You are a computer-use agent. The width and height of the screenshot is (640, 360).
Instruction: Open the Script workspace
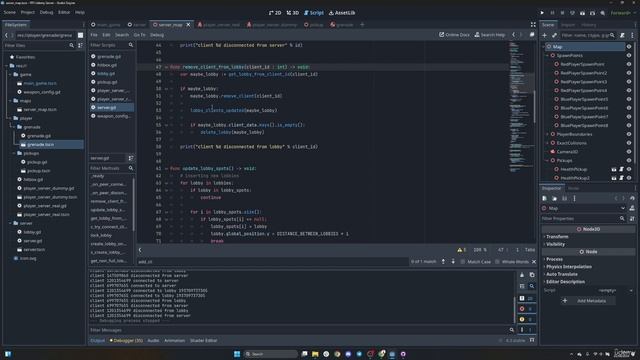click(x=314, y=13)
